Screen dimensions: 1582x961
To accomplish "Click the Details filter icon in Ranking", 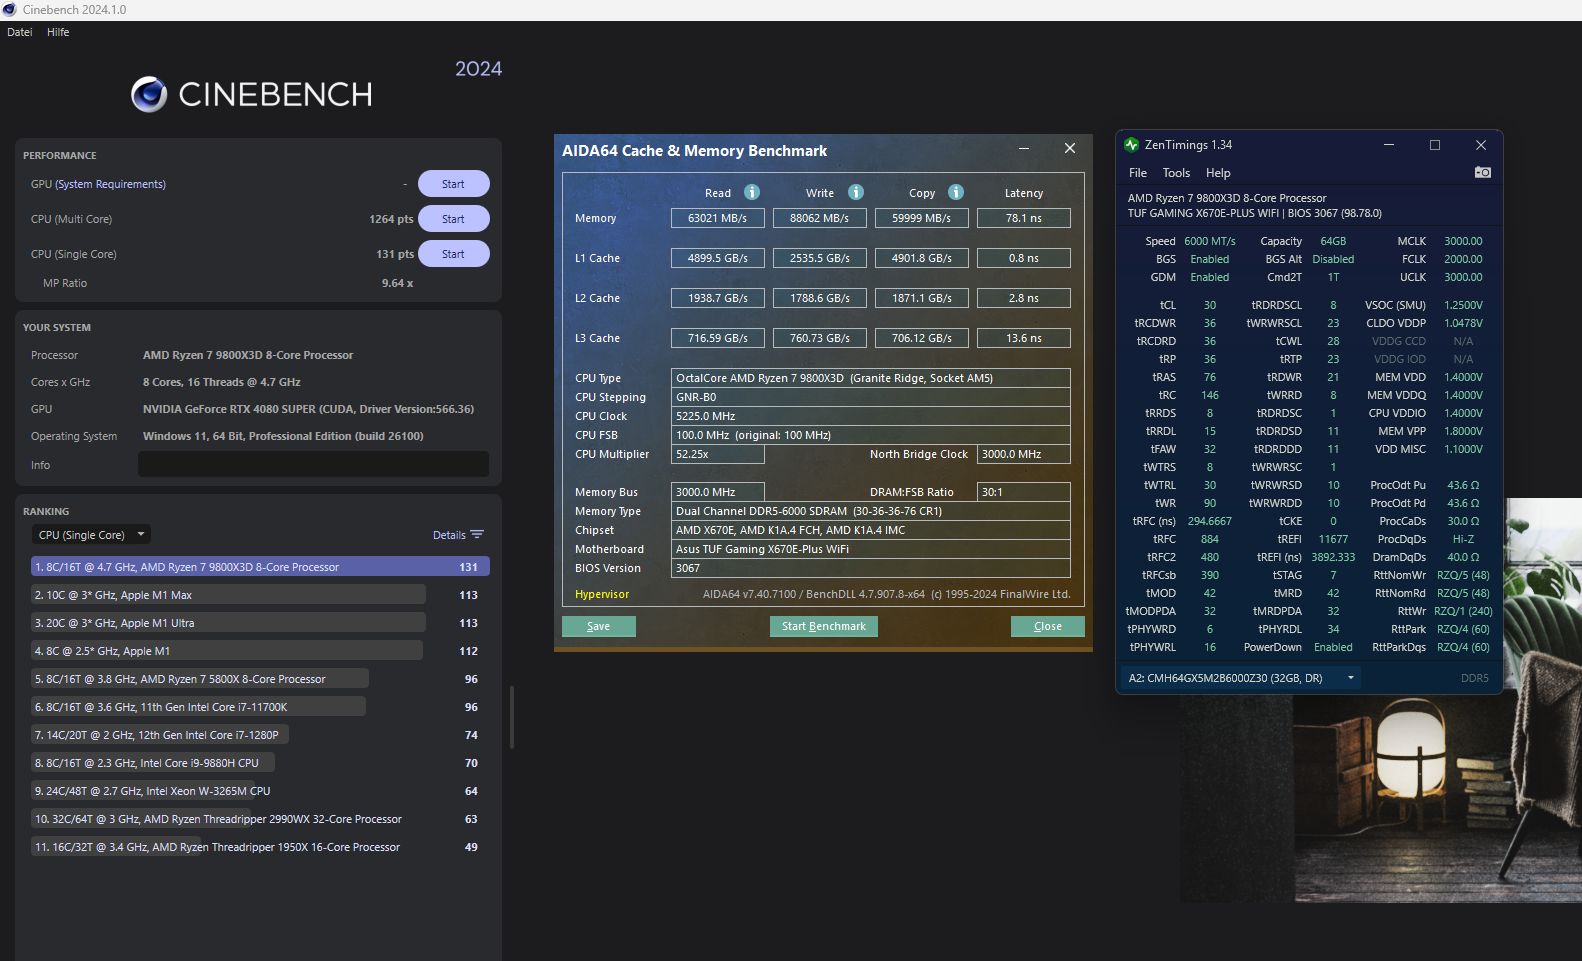I will click(x=477, y=534).
